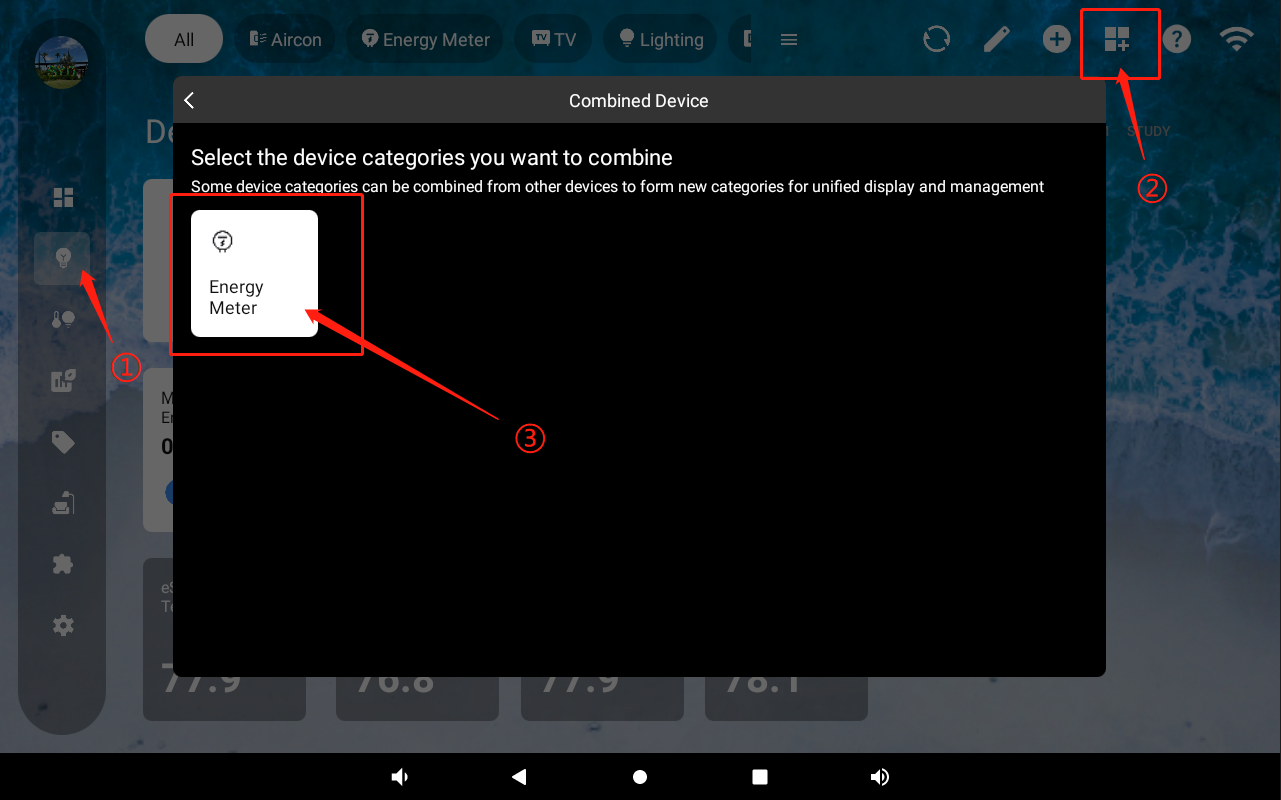Select the Energy Meter category card
1281x800 pixels.
point(254,273)
